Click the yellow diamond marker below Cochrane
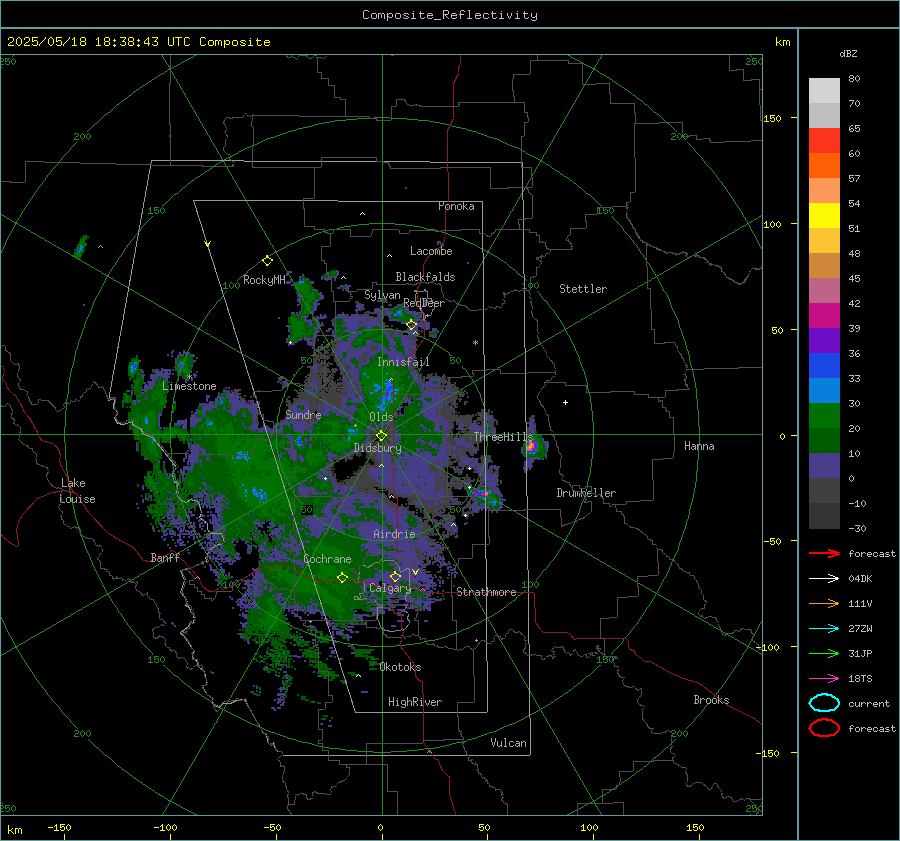Image resolution: width=900 pixels, height=841 pixels. [x=343, y=577]
